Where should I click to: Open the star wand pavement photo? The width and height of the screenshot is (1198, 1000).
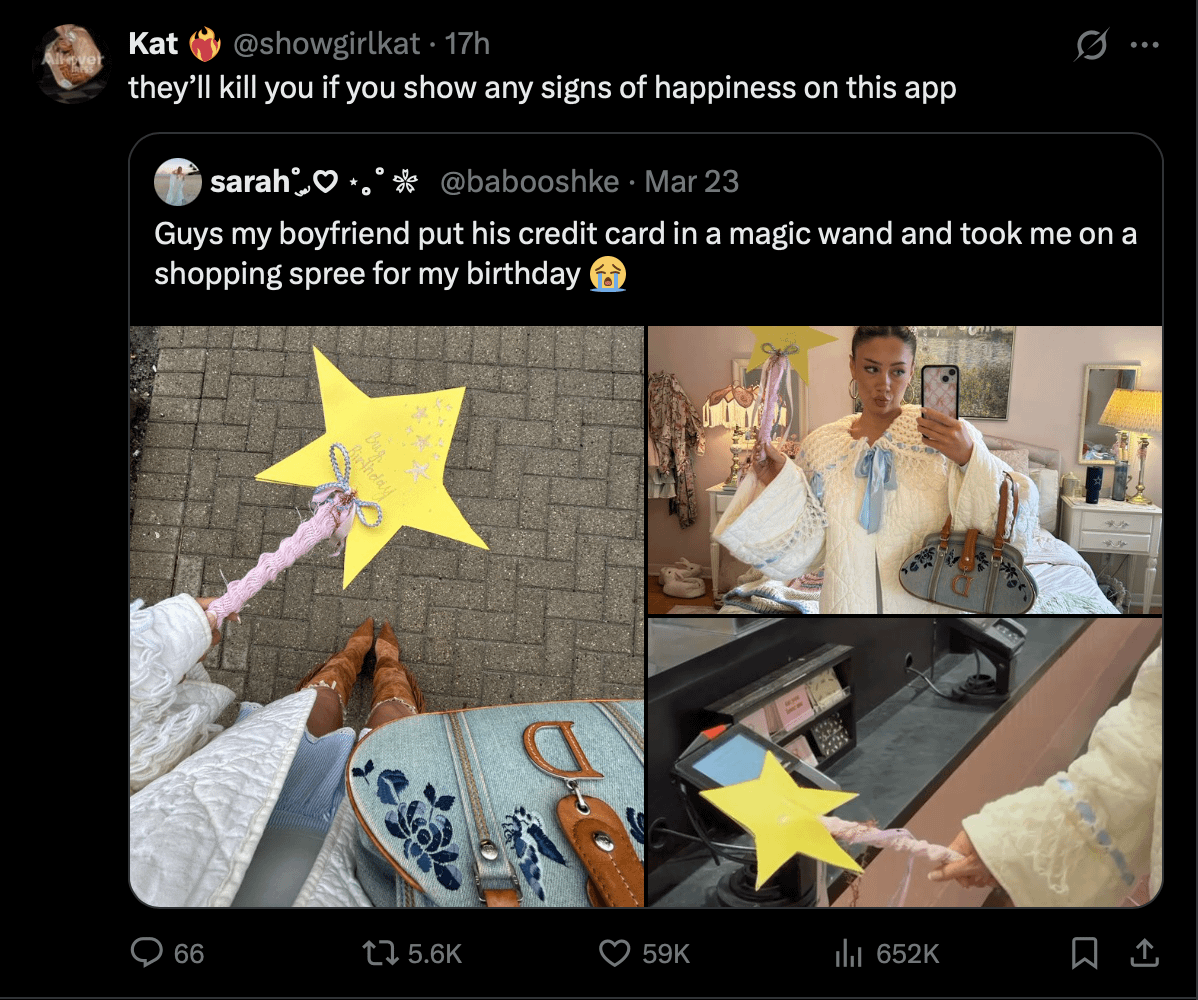tap(387, 616)
